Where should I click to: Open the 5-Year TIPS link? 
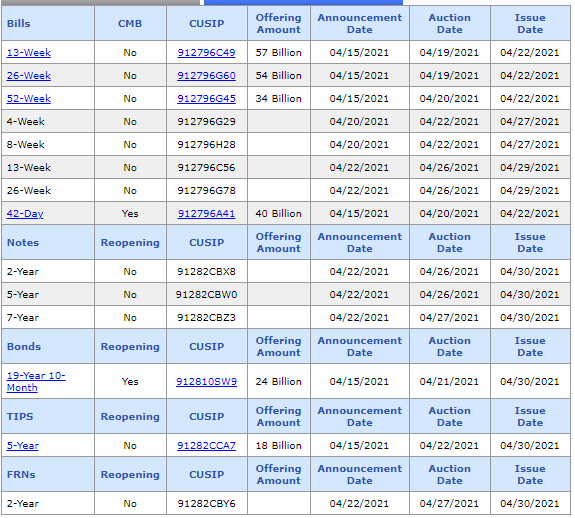click(23, 446)
